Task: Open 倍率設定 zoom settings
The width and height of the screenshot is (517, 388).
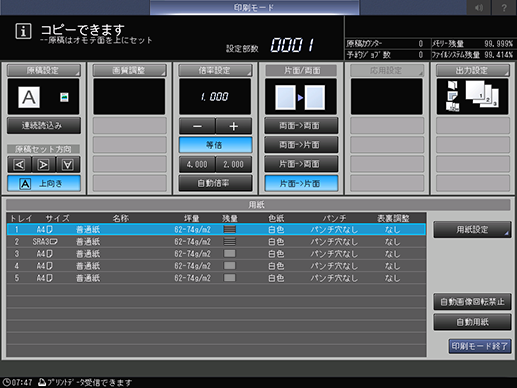Action: click(x=215, y=70)
